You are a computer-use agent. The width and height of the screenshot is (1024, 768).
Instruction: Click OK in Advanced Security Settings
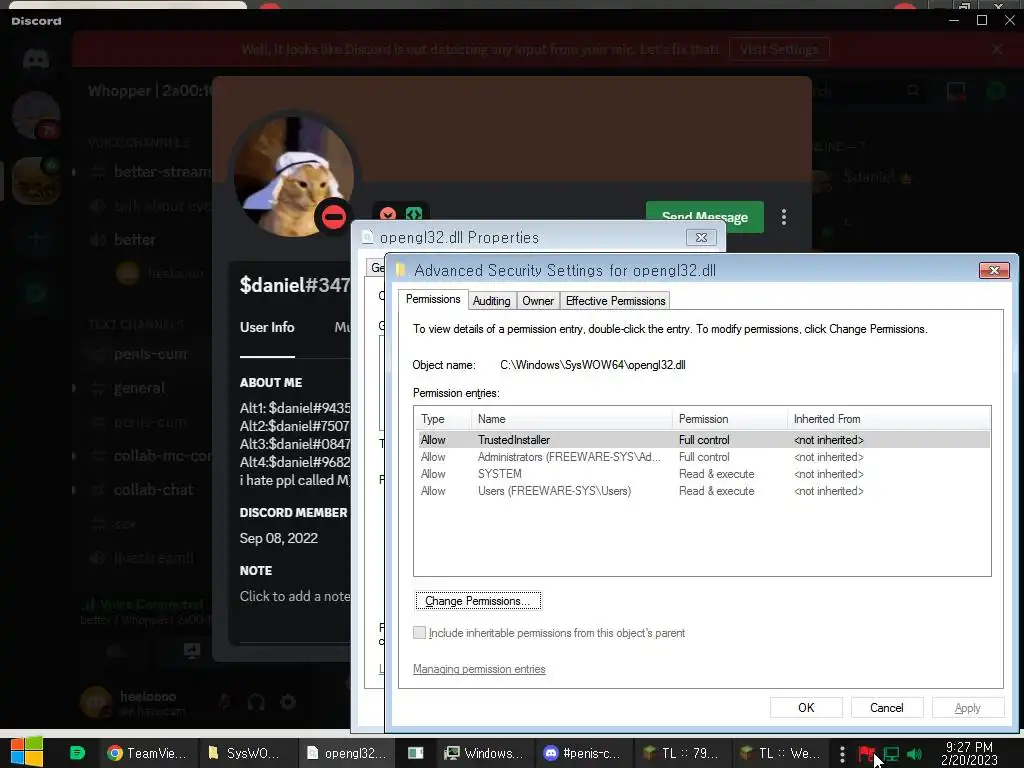[x=806, y=708]
